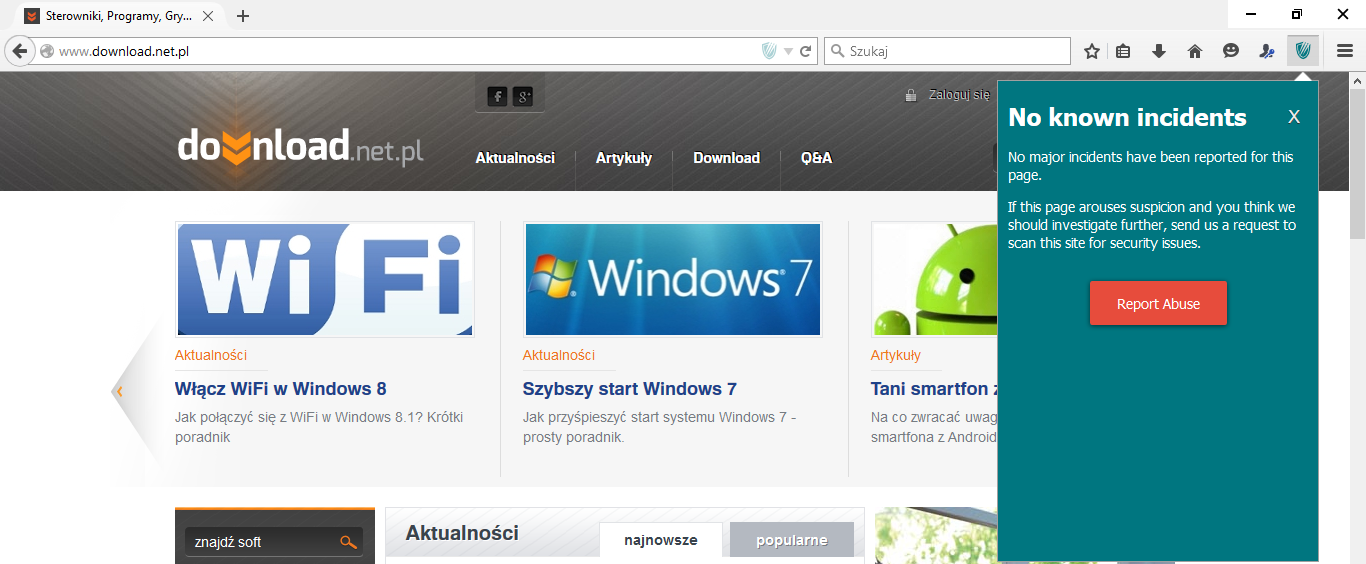
Task: Click the browser back arrow button
Action: point(19,51)
